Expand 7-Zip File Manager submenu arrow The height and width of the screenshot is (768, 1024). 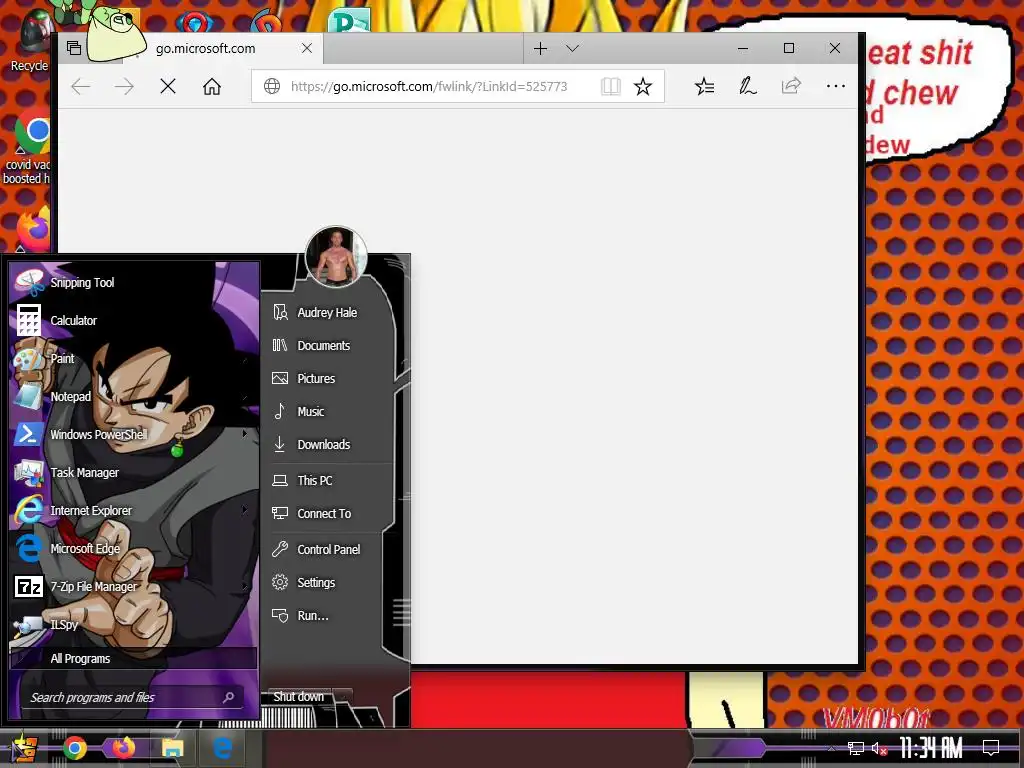245,586
